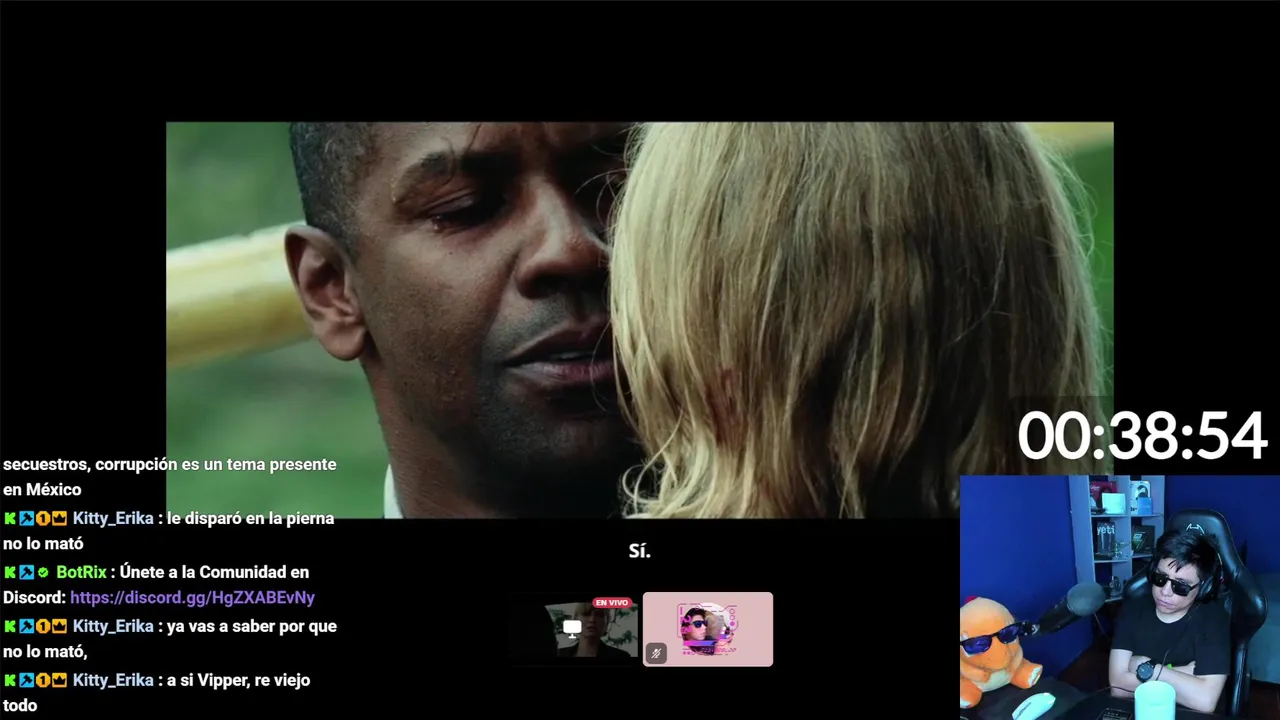Click chat text 'ya vas a saber por que'
The width and height of the screenshot is (1280, 720).
[x=252, y=626]
